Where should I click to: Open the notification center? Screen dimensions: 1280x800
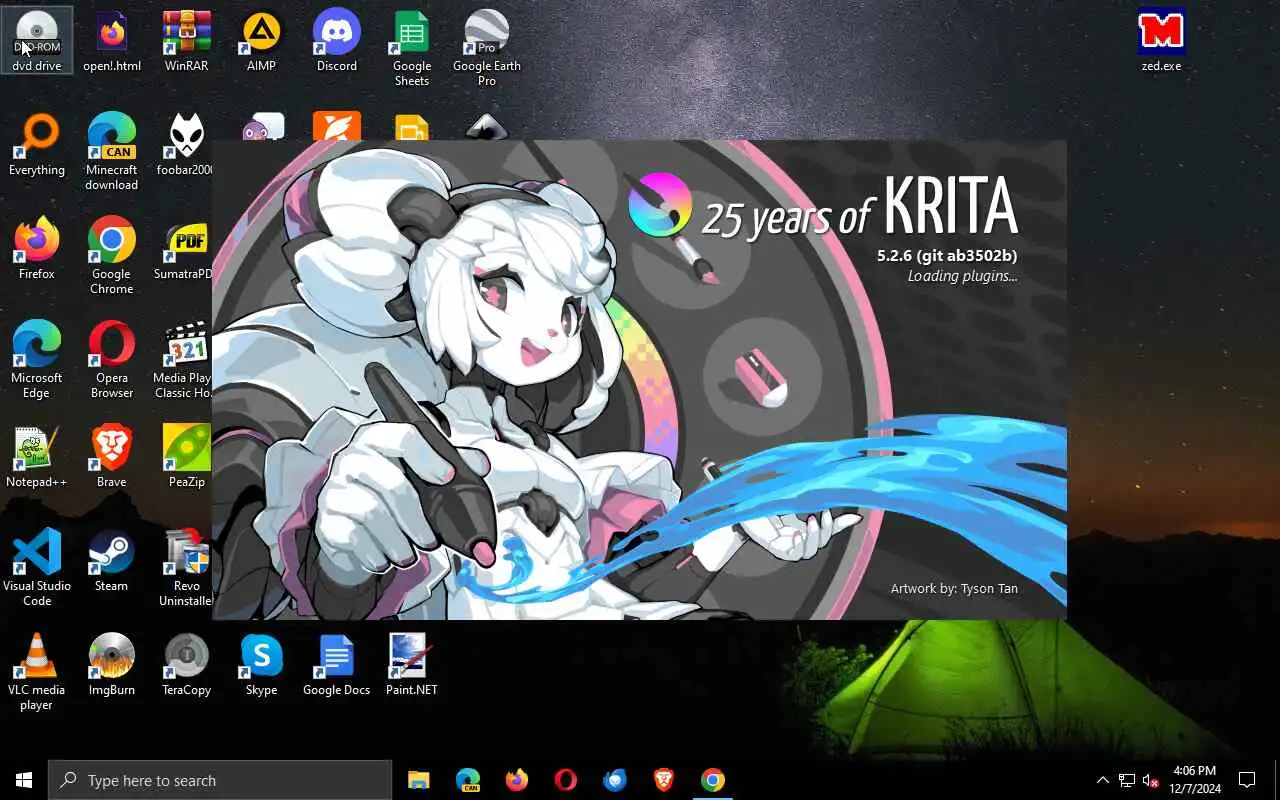tap(1247, 780)
